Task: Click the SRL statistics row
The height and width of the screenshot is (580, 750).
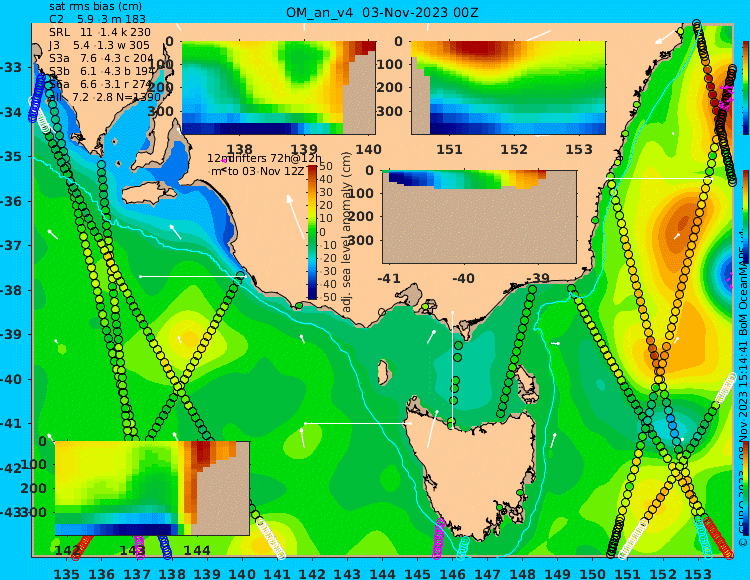Action: (99, 33)
